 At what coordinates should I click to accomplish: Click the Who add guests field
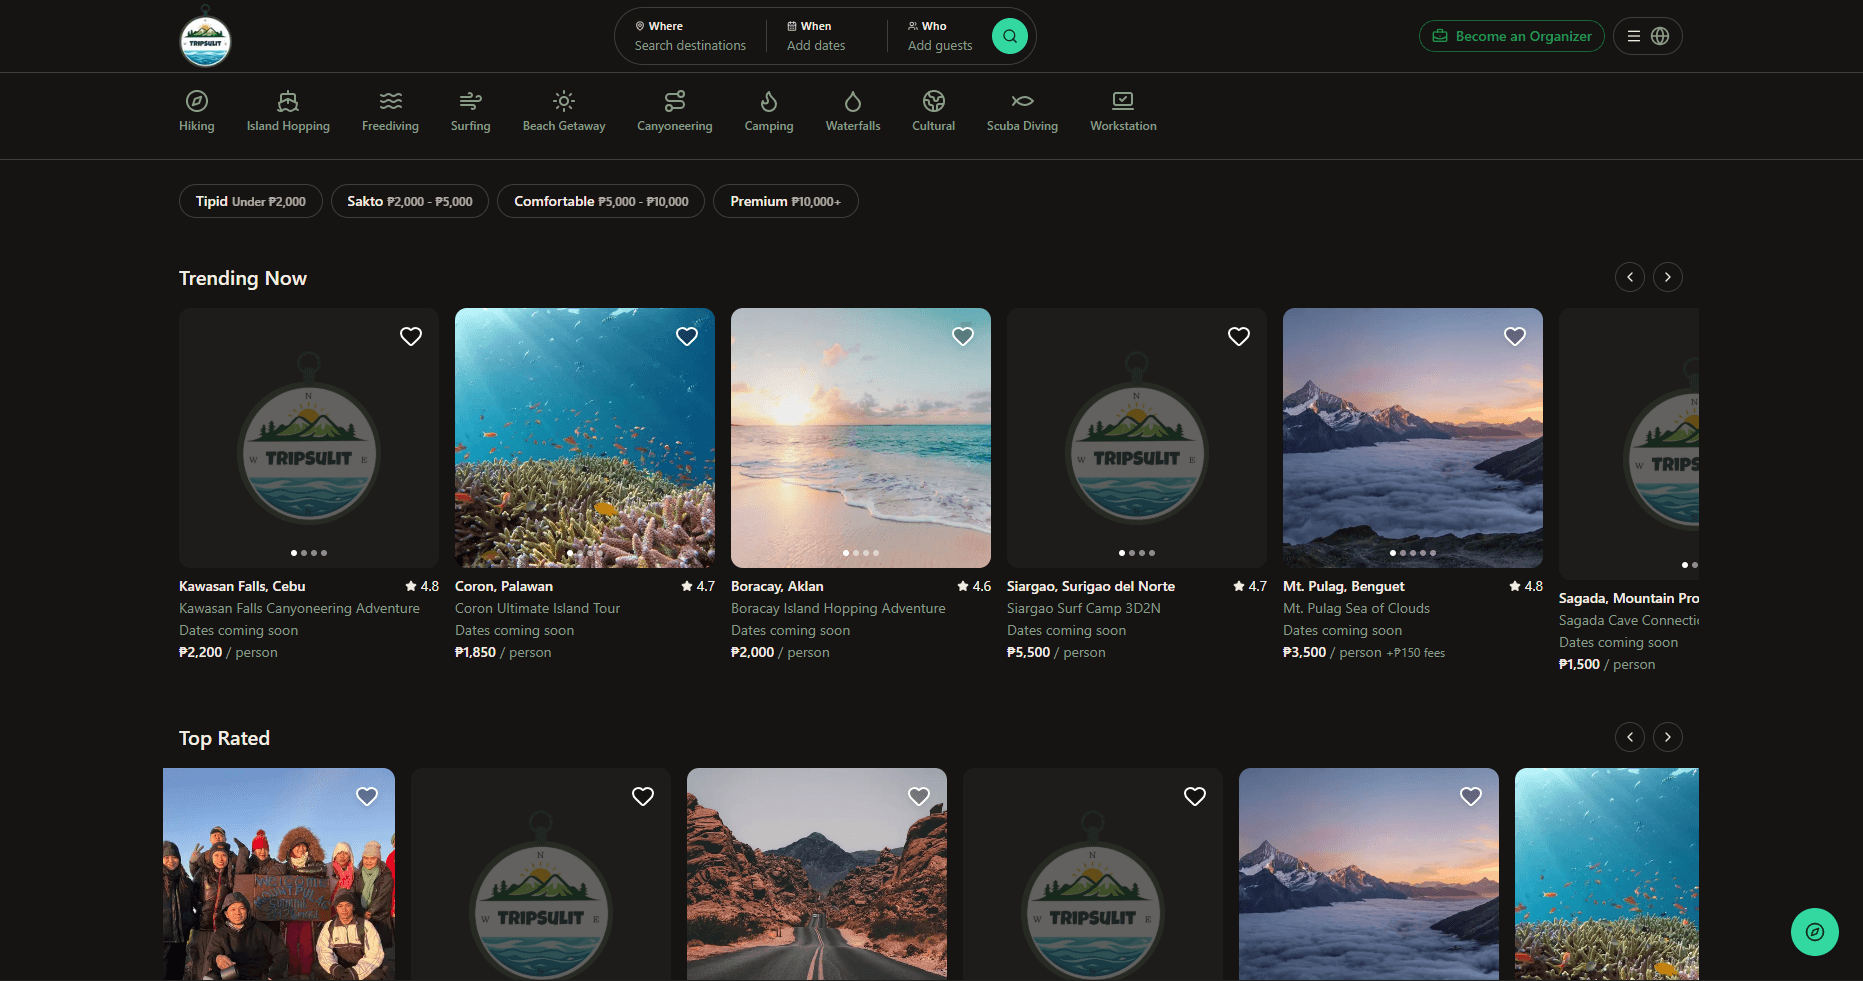940,36
